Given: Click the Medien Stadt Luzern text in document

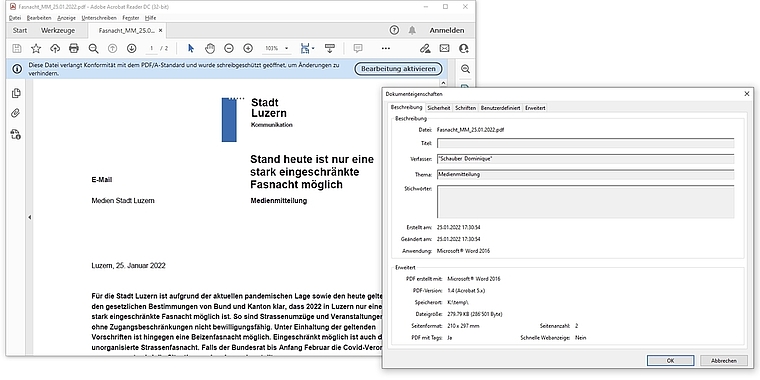Looking at the screenshot, I should tap(123, 201).
